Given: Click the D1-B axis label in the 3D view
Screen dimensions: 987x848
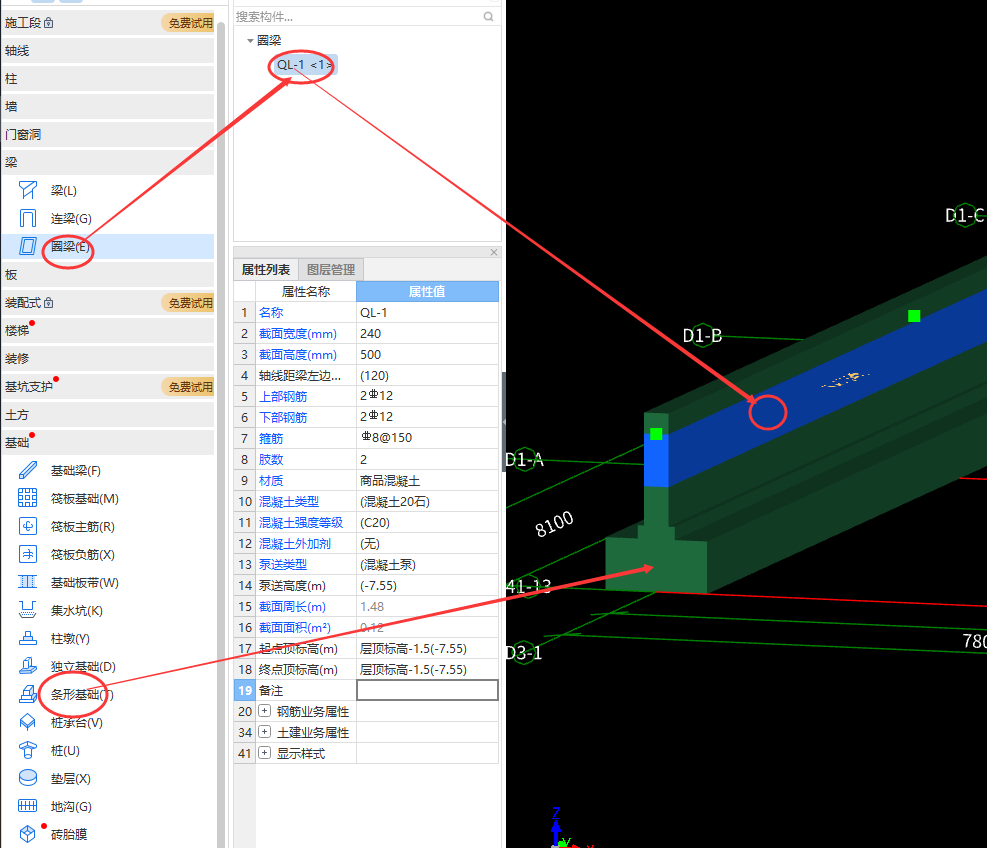Looking at the screenshot, I should coord(702,336).
